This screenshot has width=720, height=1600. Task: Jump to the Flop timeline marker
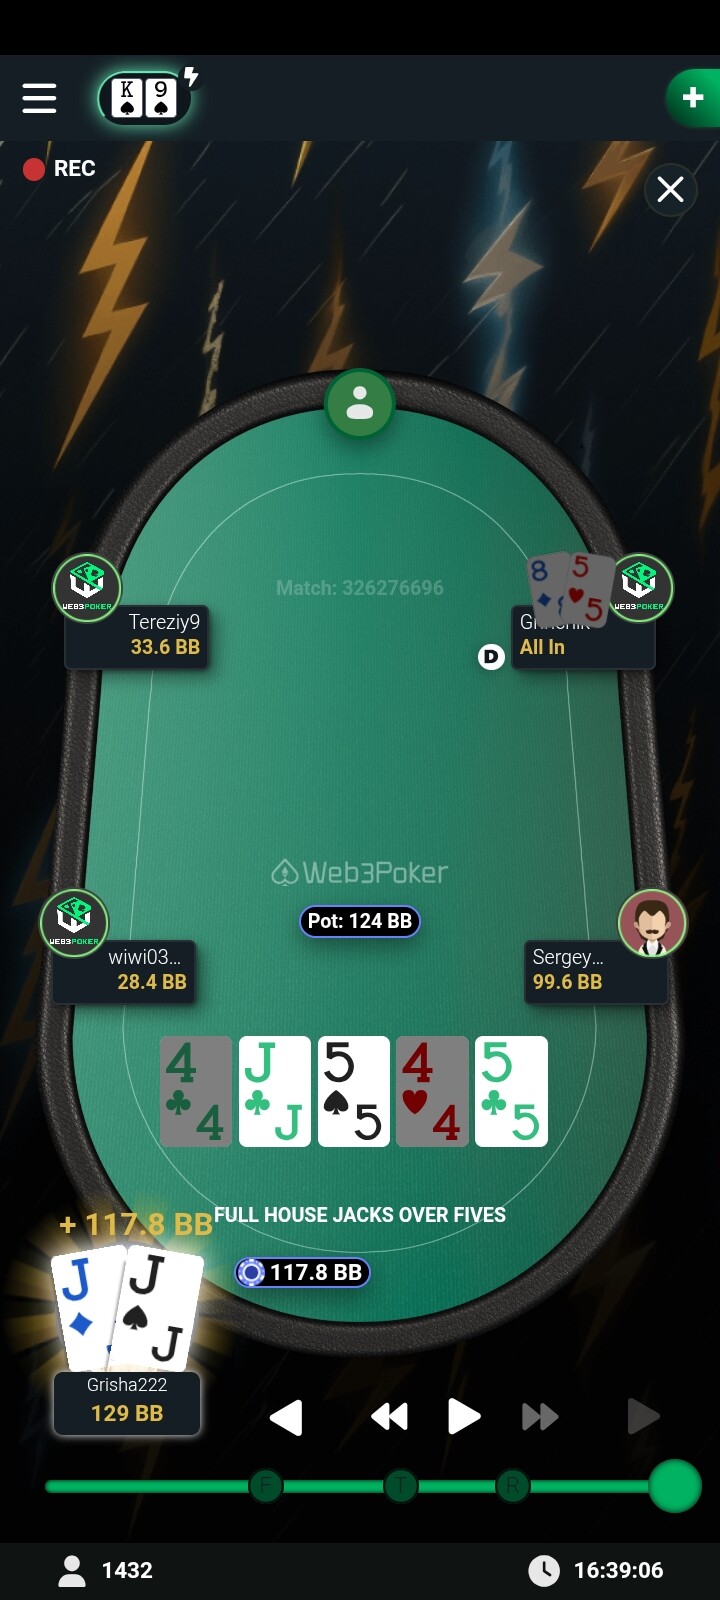click(266, 1486)
